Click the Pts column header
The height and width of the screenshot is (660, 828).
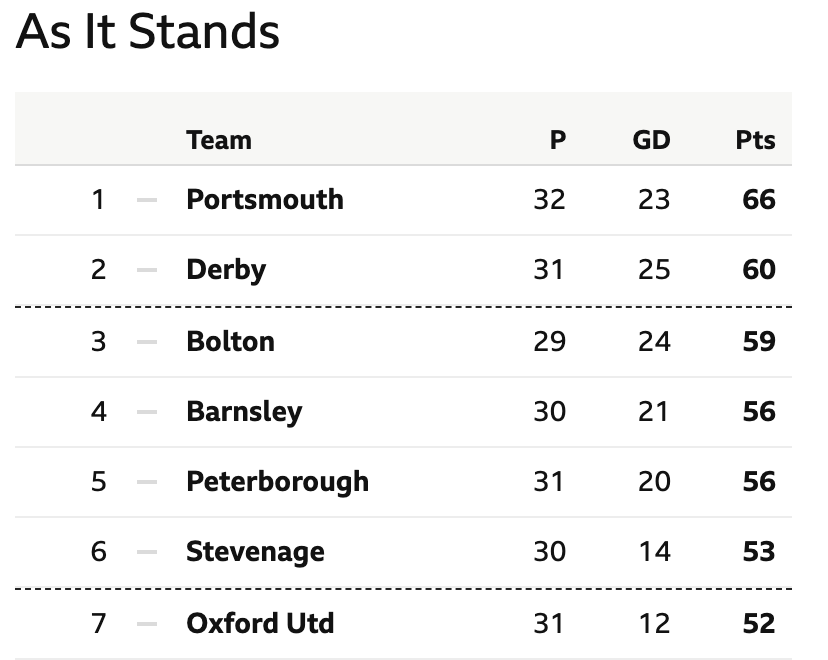pyautogui.click(x=756, y=140)
